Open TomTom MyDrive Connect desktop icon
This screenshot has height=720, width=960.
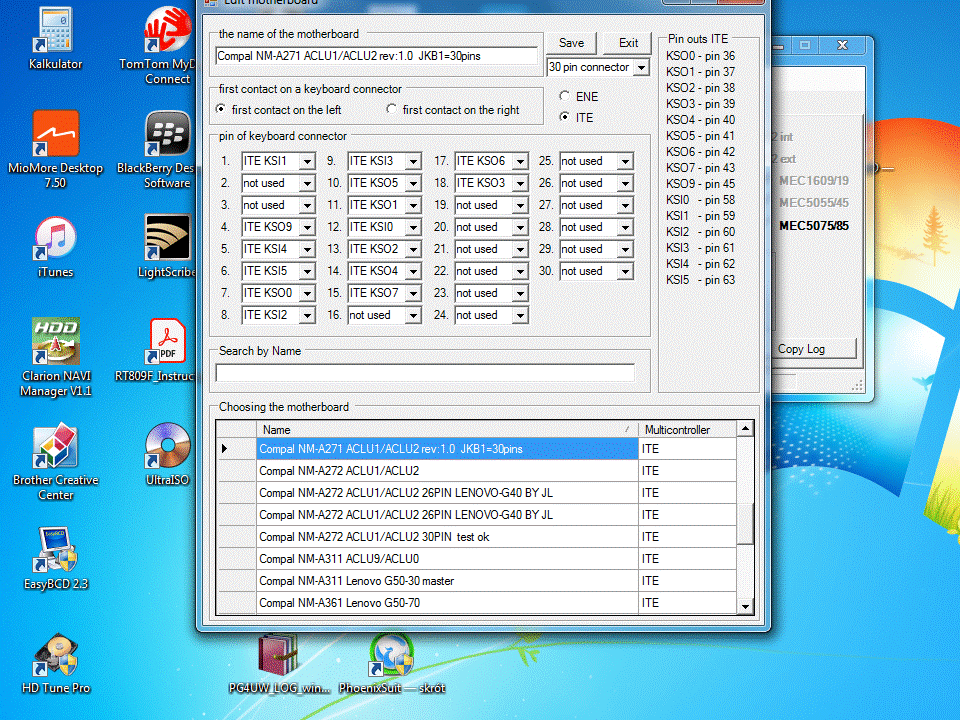pos(167,44)
